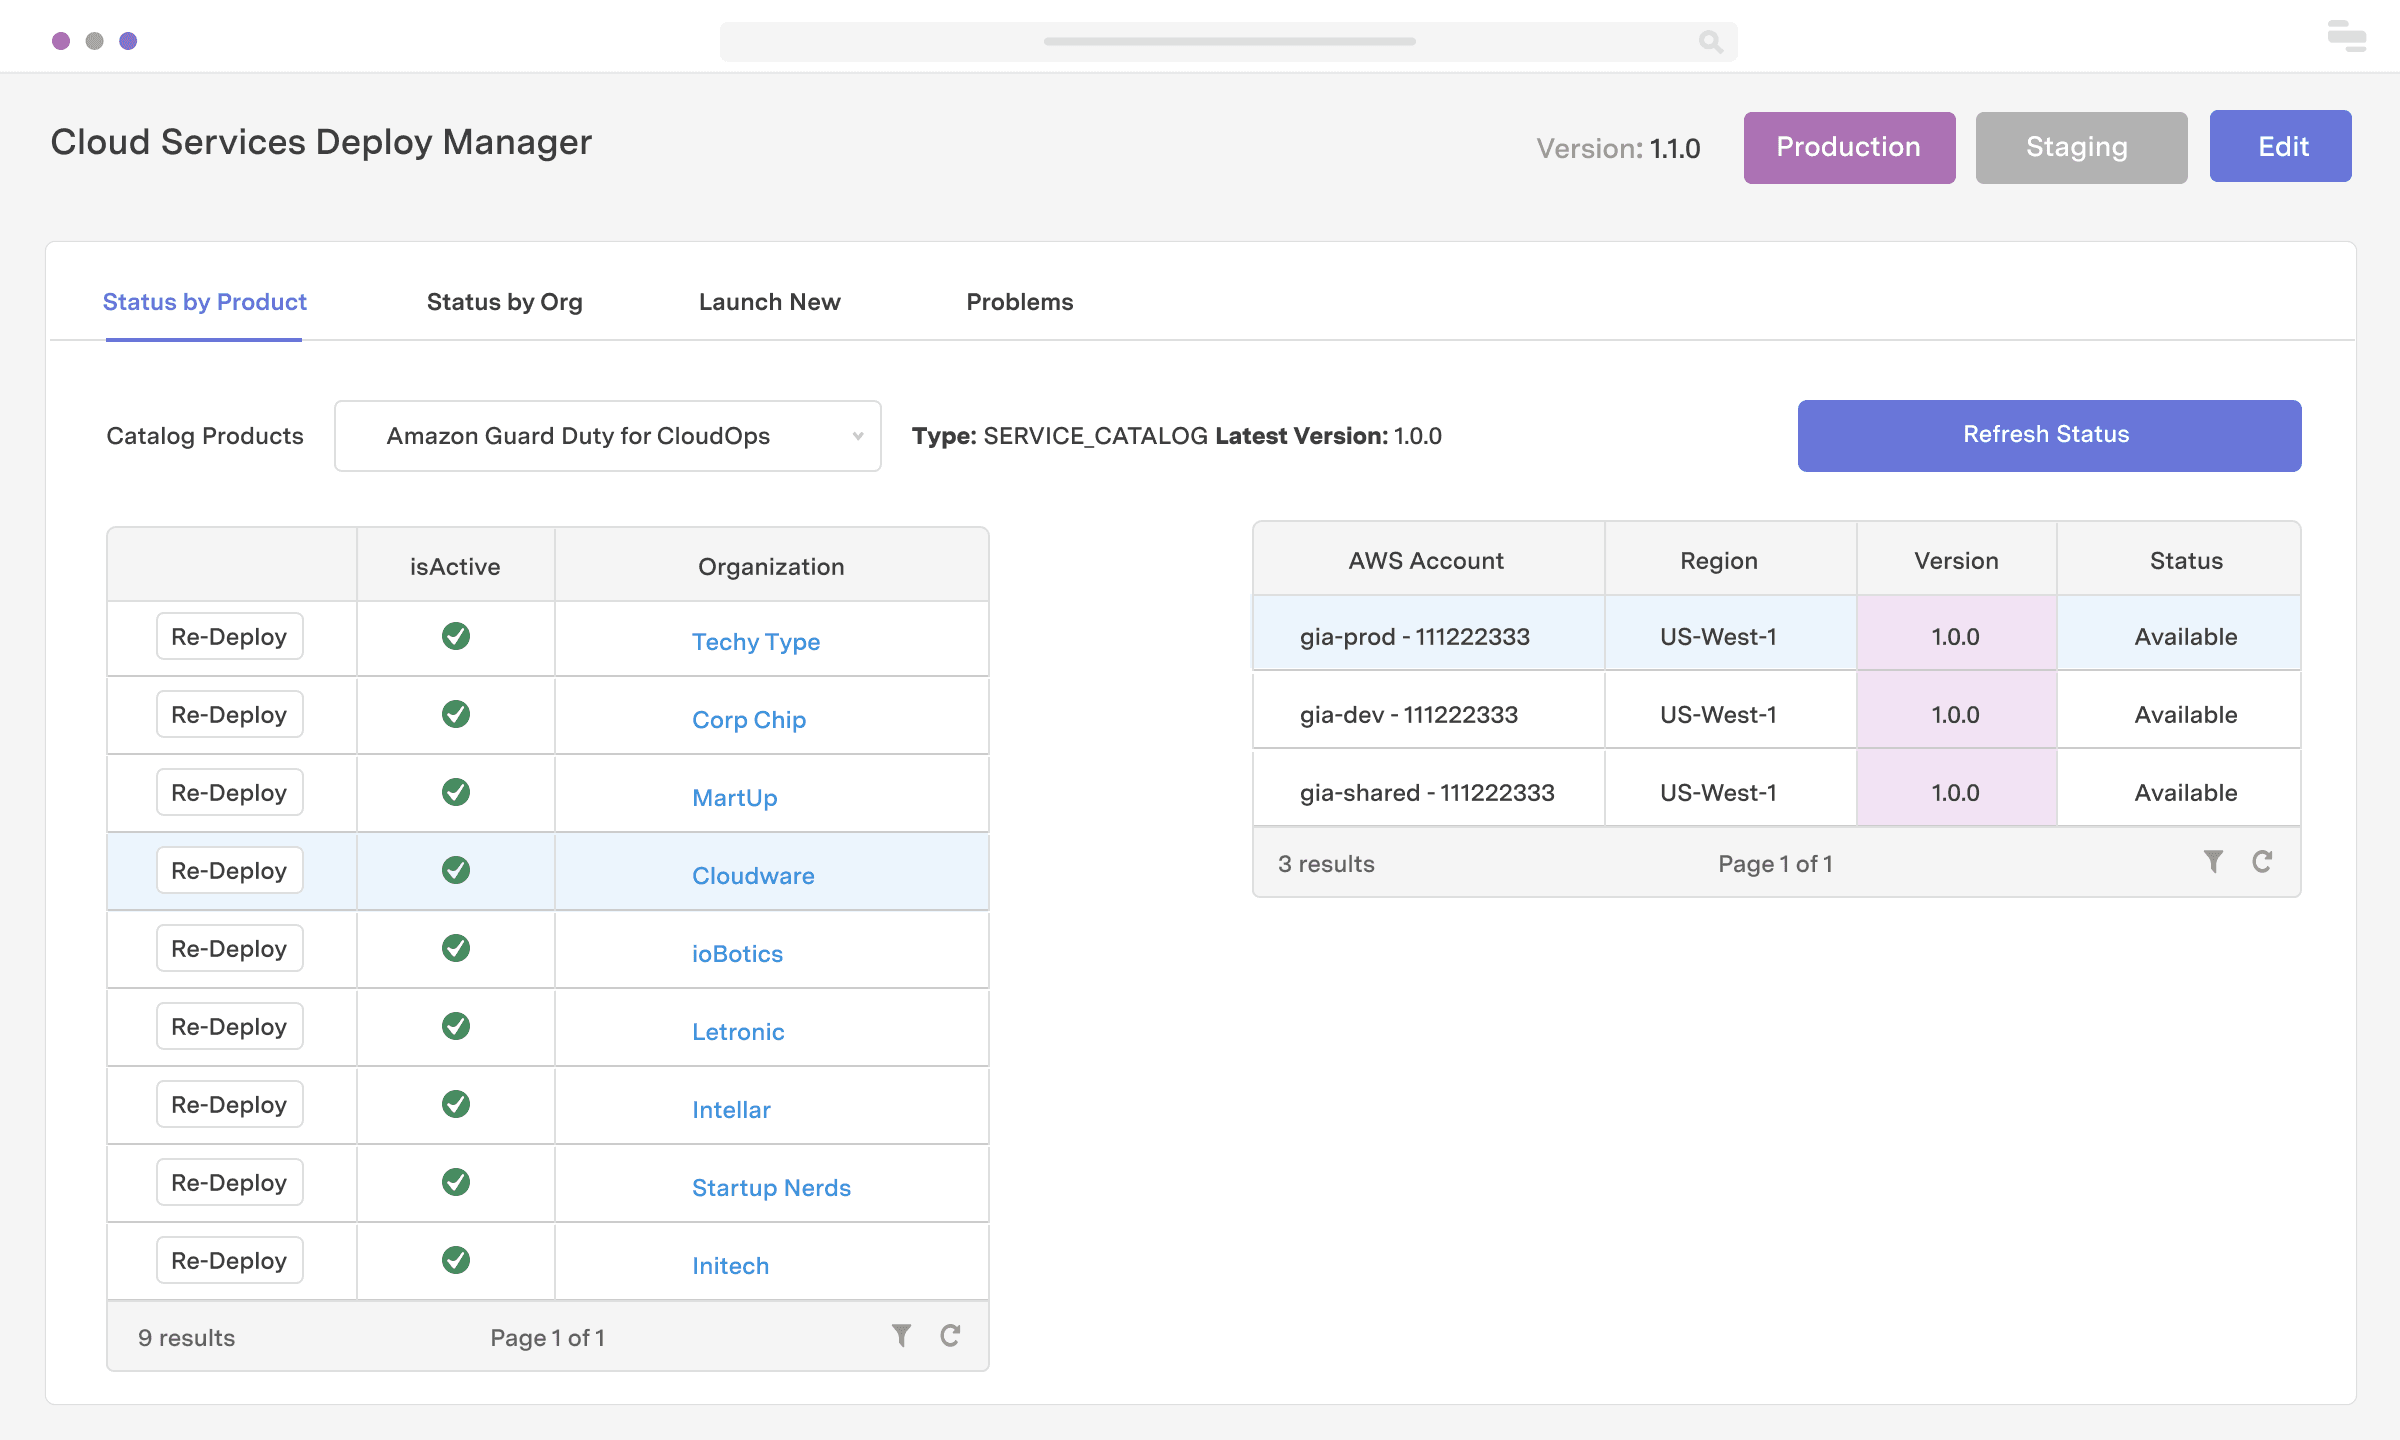Screen dimensions: 2400x1440
Task: Re-Deploy the MartUp organization
Action: tap(228, 792)
